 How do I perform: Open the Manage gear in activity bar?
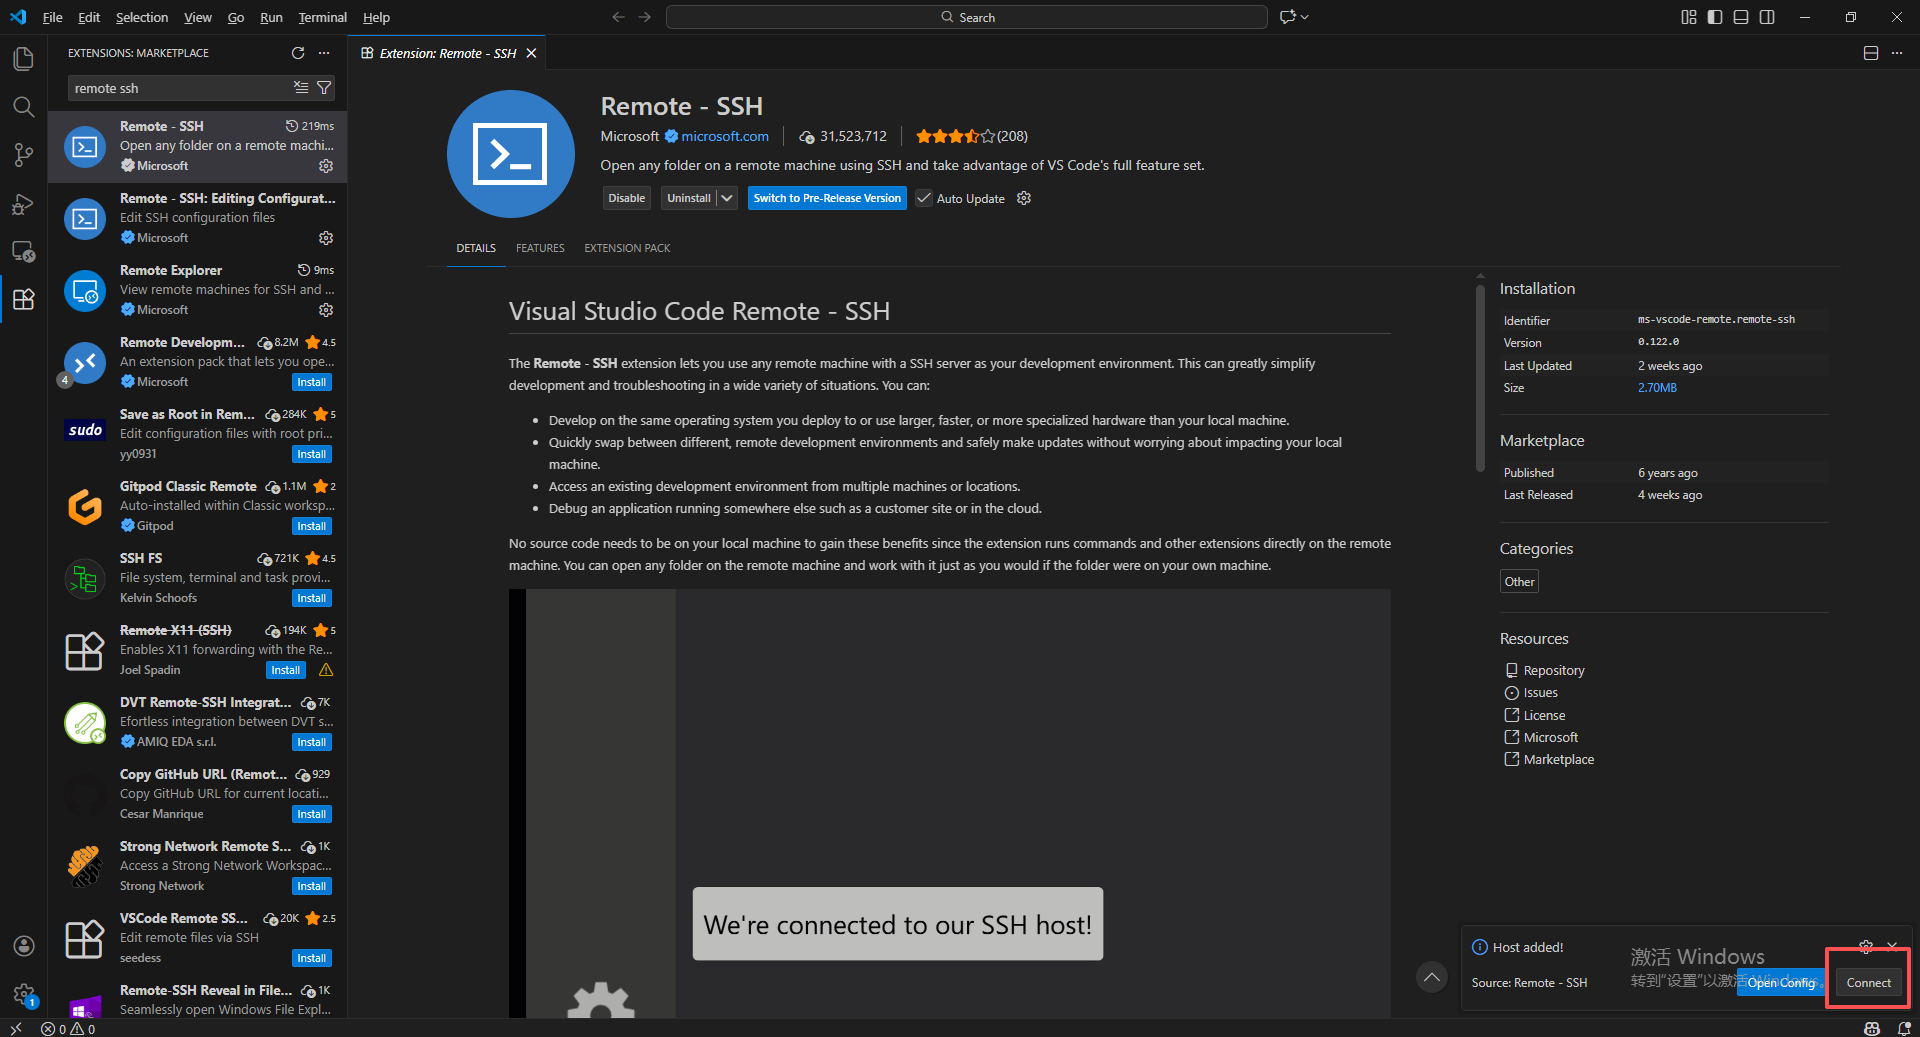tap(24, 994)
